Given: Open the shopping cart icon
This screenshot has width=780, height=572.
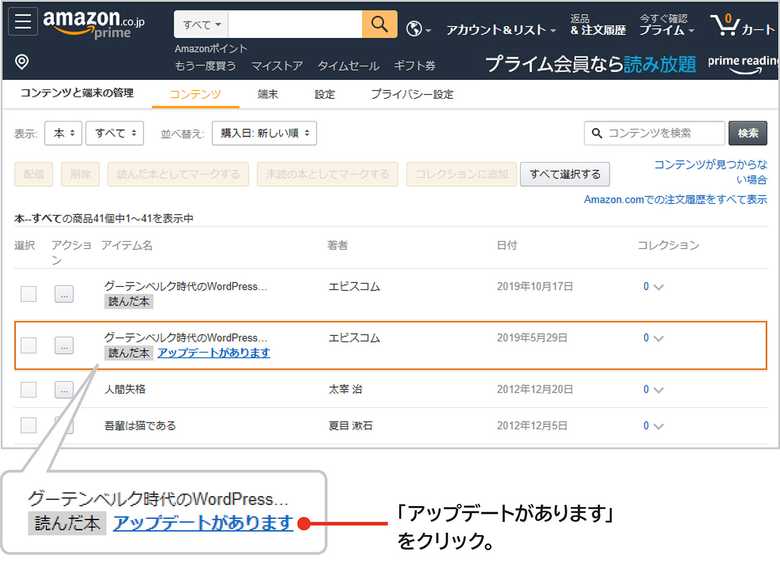Looking at the screenshot, I should tap(742, 25).
